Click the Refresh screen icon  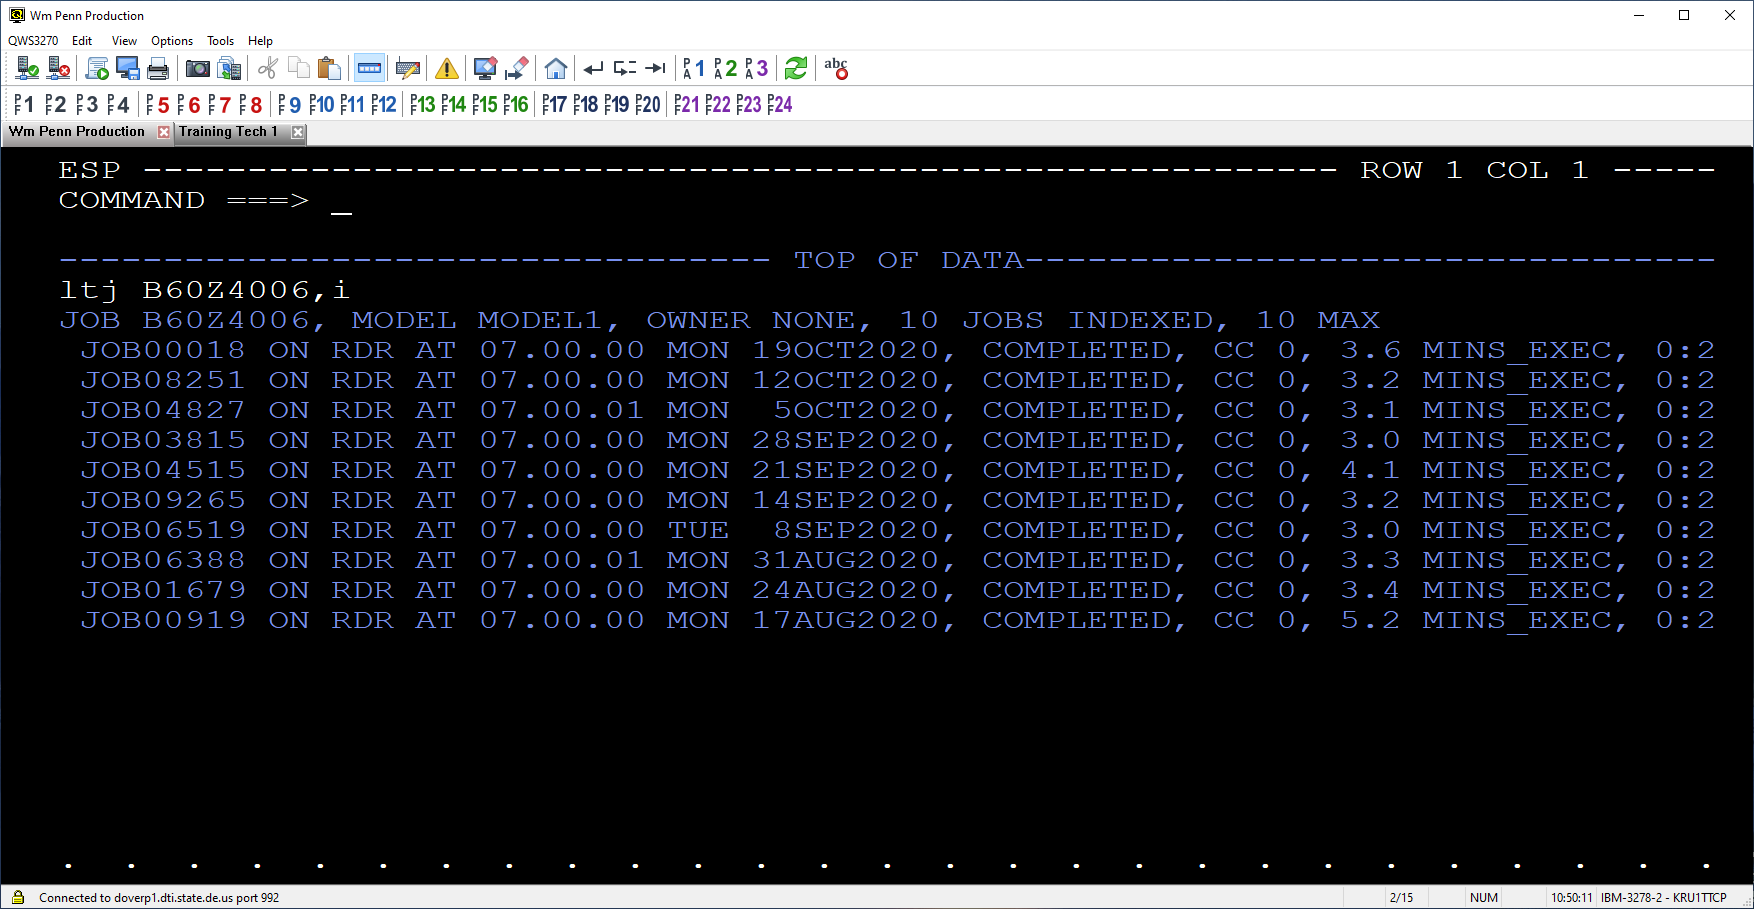[x=795, y=68]
